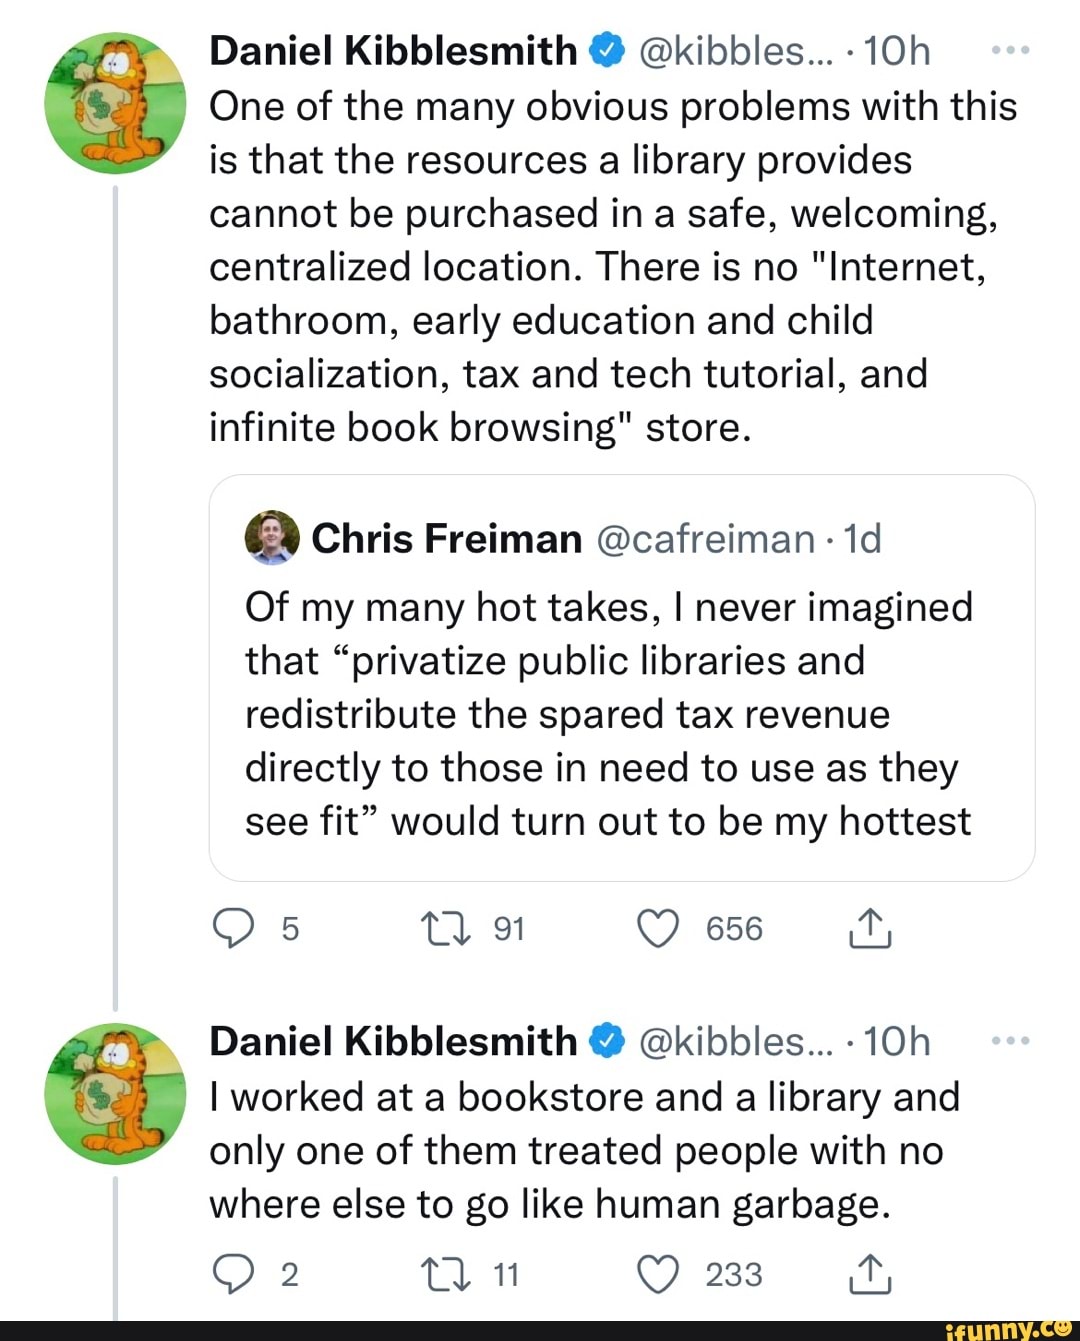The image size is (1080, 1341).
Task: Share the first tweet via the share icon
Action: (x=869, y=928)
